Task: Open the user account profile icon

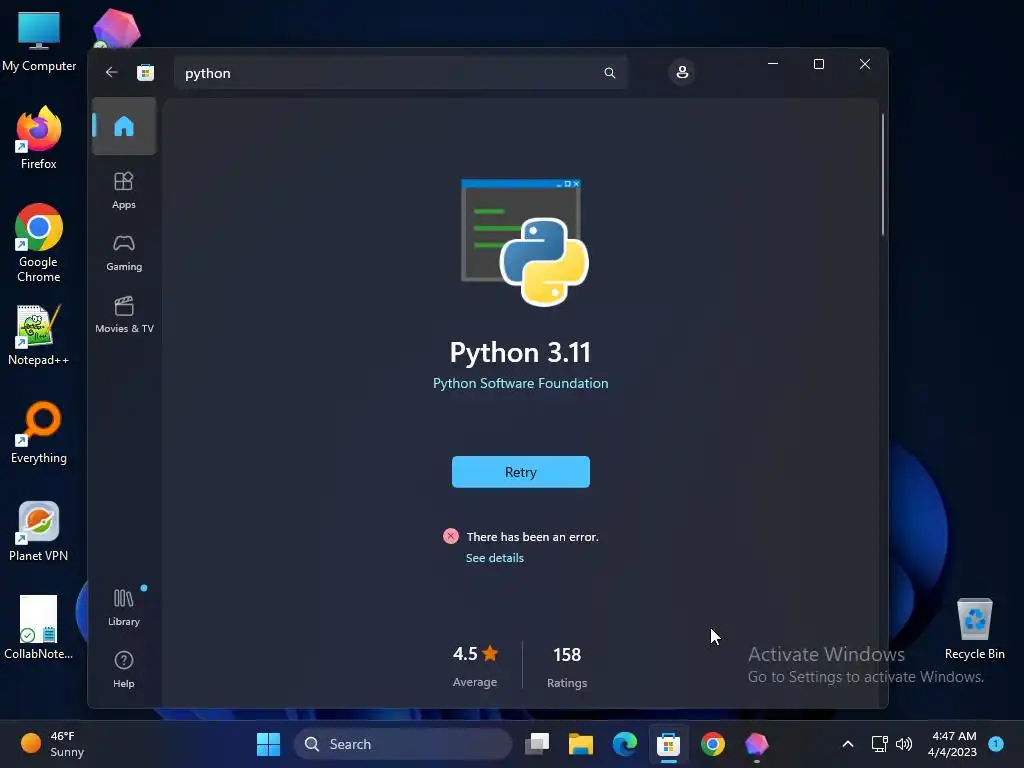Action: 682,72
